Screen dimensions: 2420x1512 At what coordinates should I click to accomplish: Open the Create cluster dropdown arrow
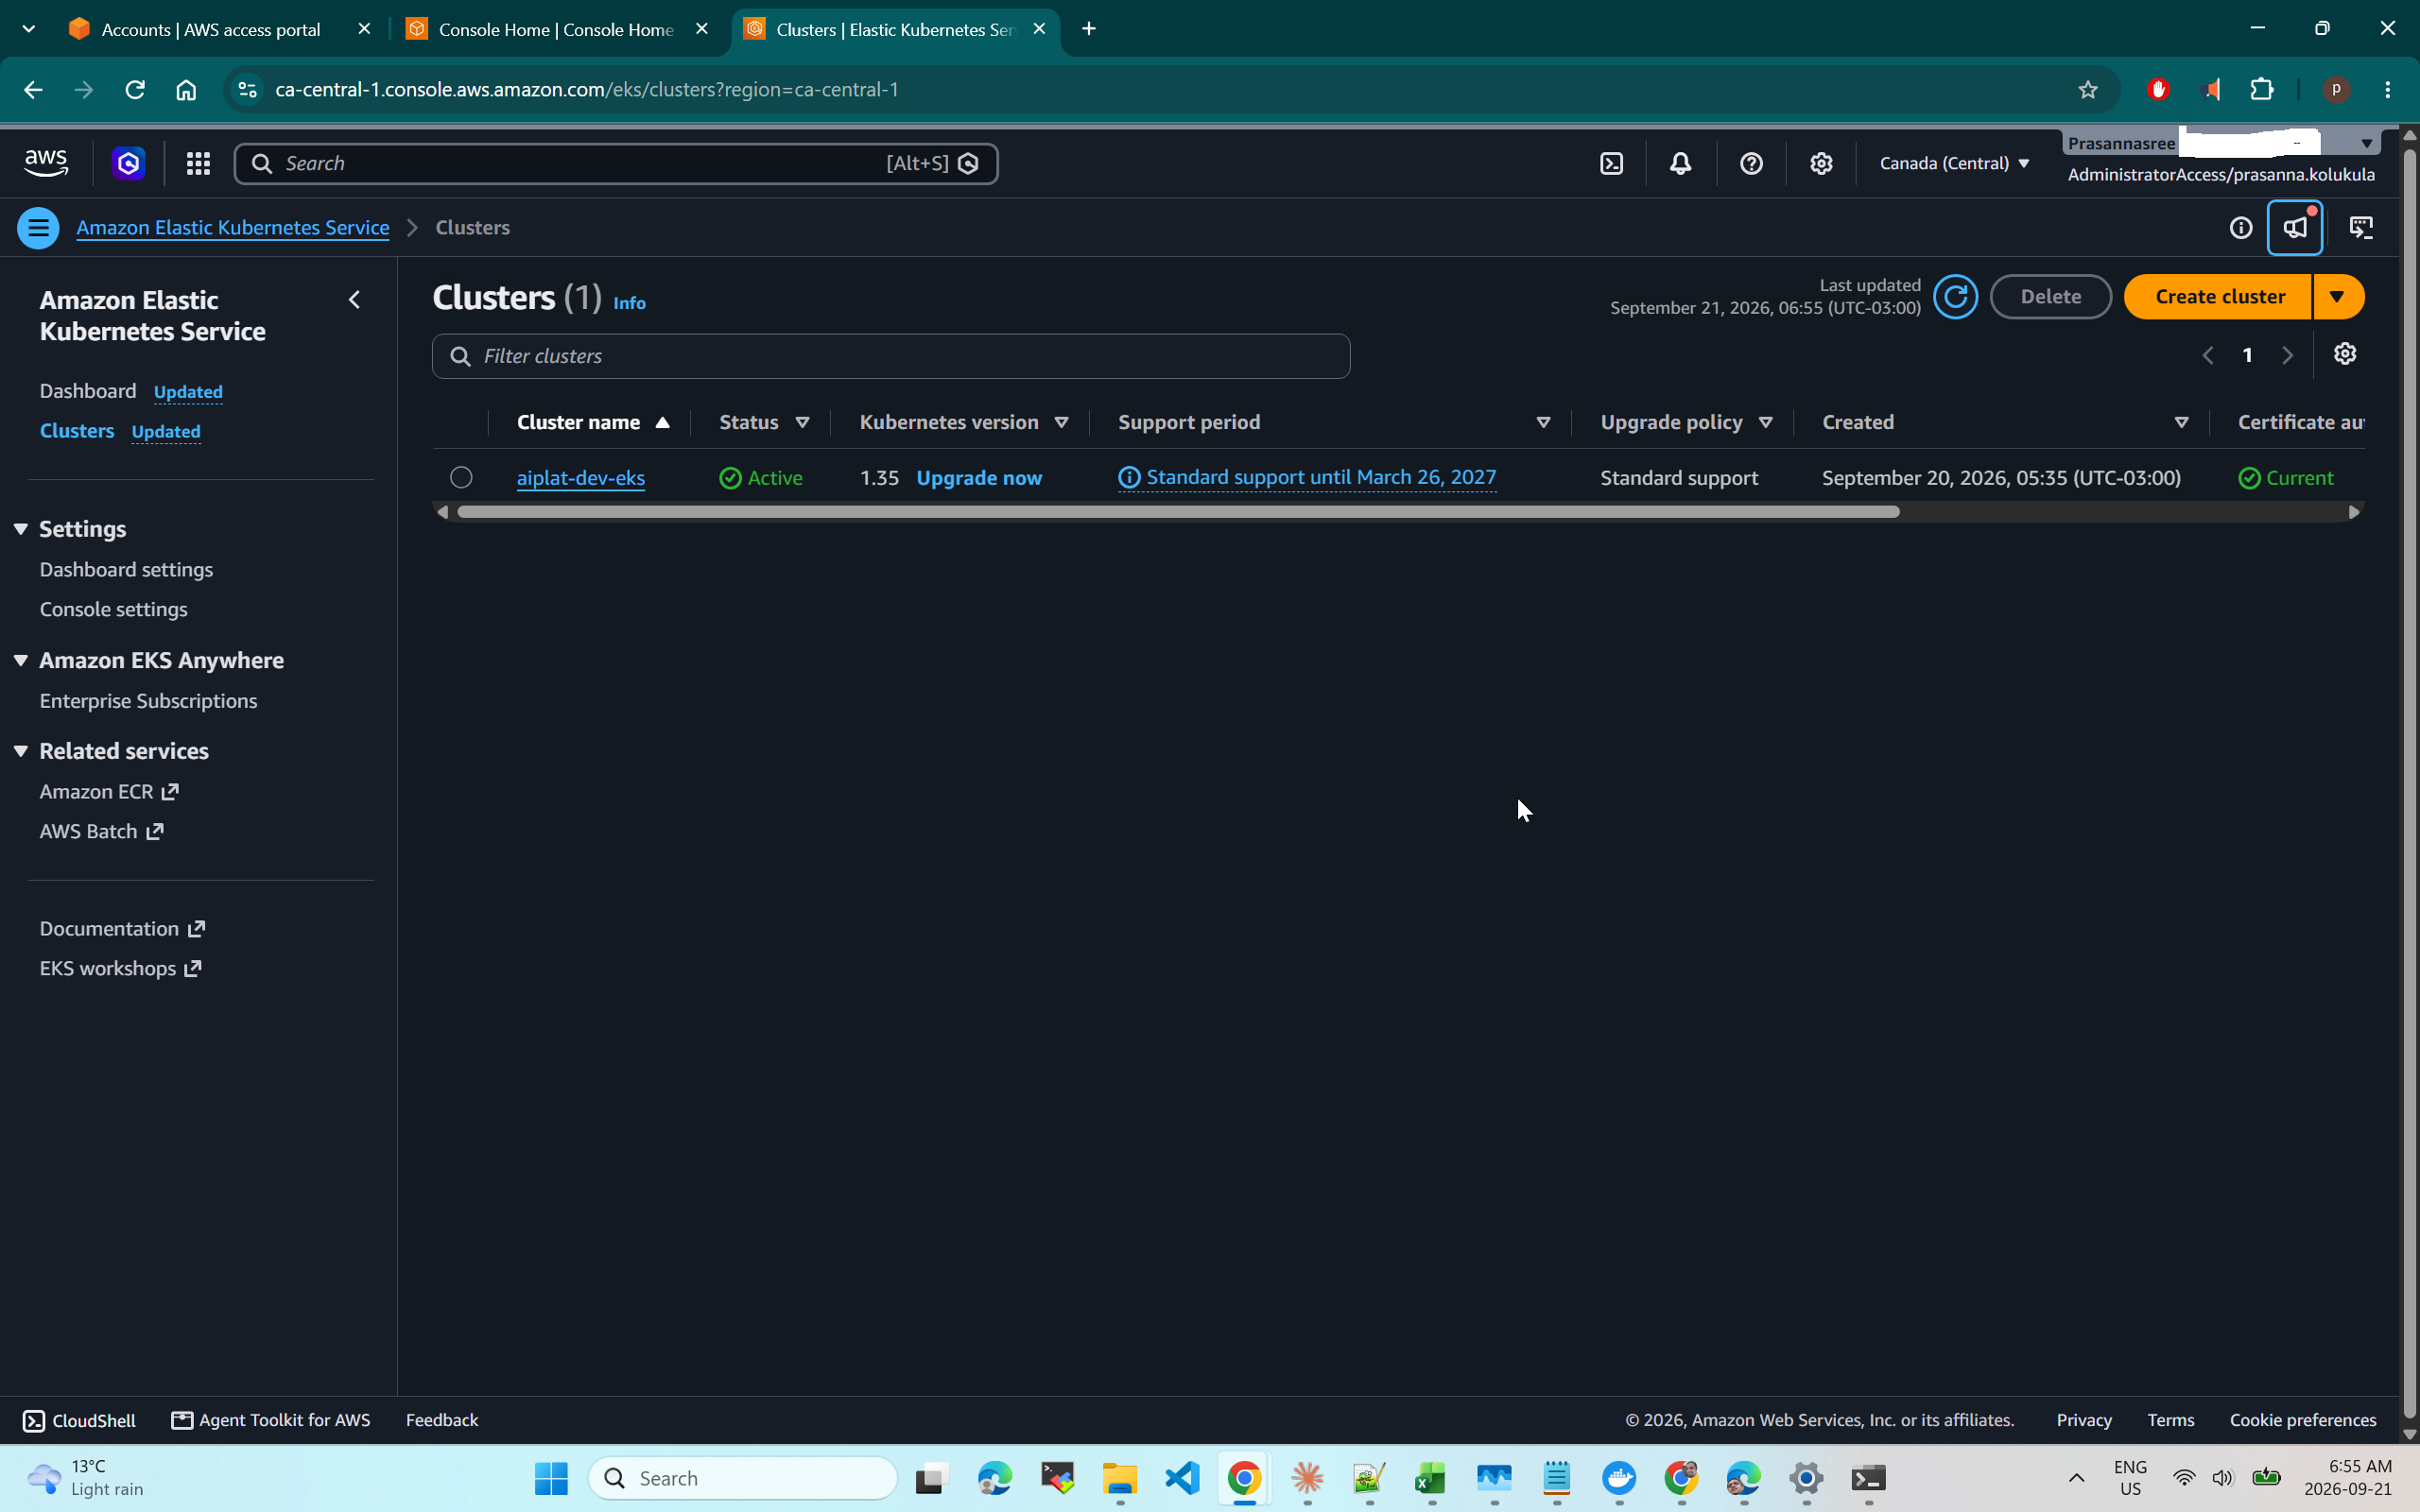click(x=2338, y=297)
